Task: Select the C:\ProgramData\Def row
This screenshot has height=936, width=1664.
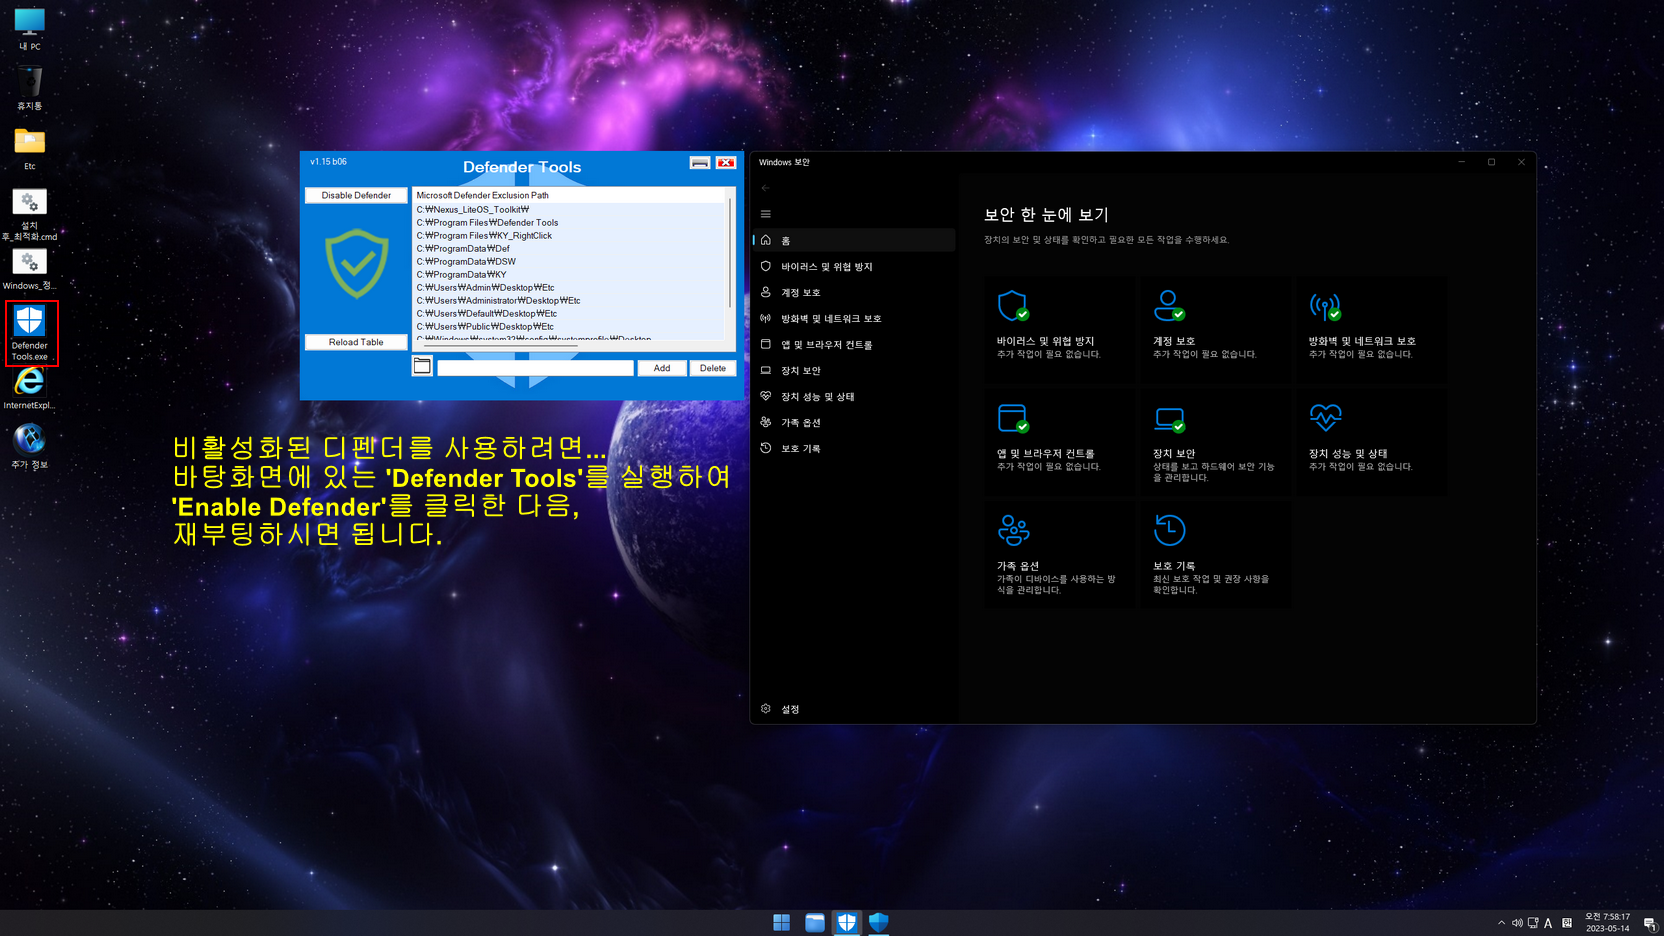Action: [569, 249]
